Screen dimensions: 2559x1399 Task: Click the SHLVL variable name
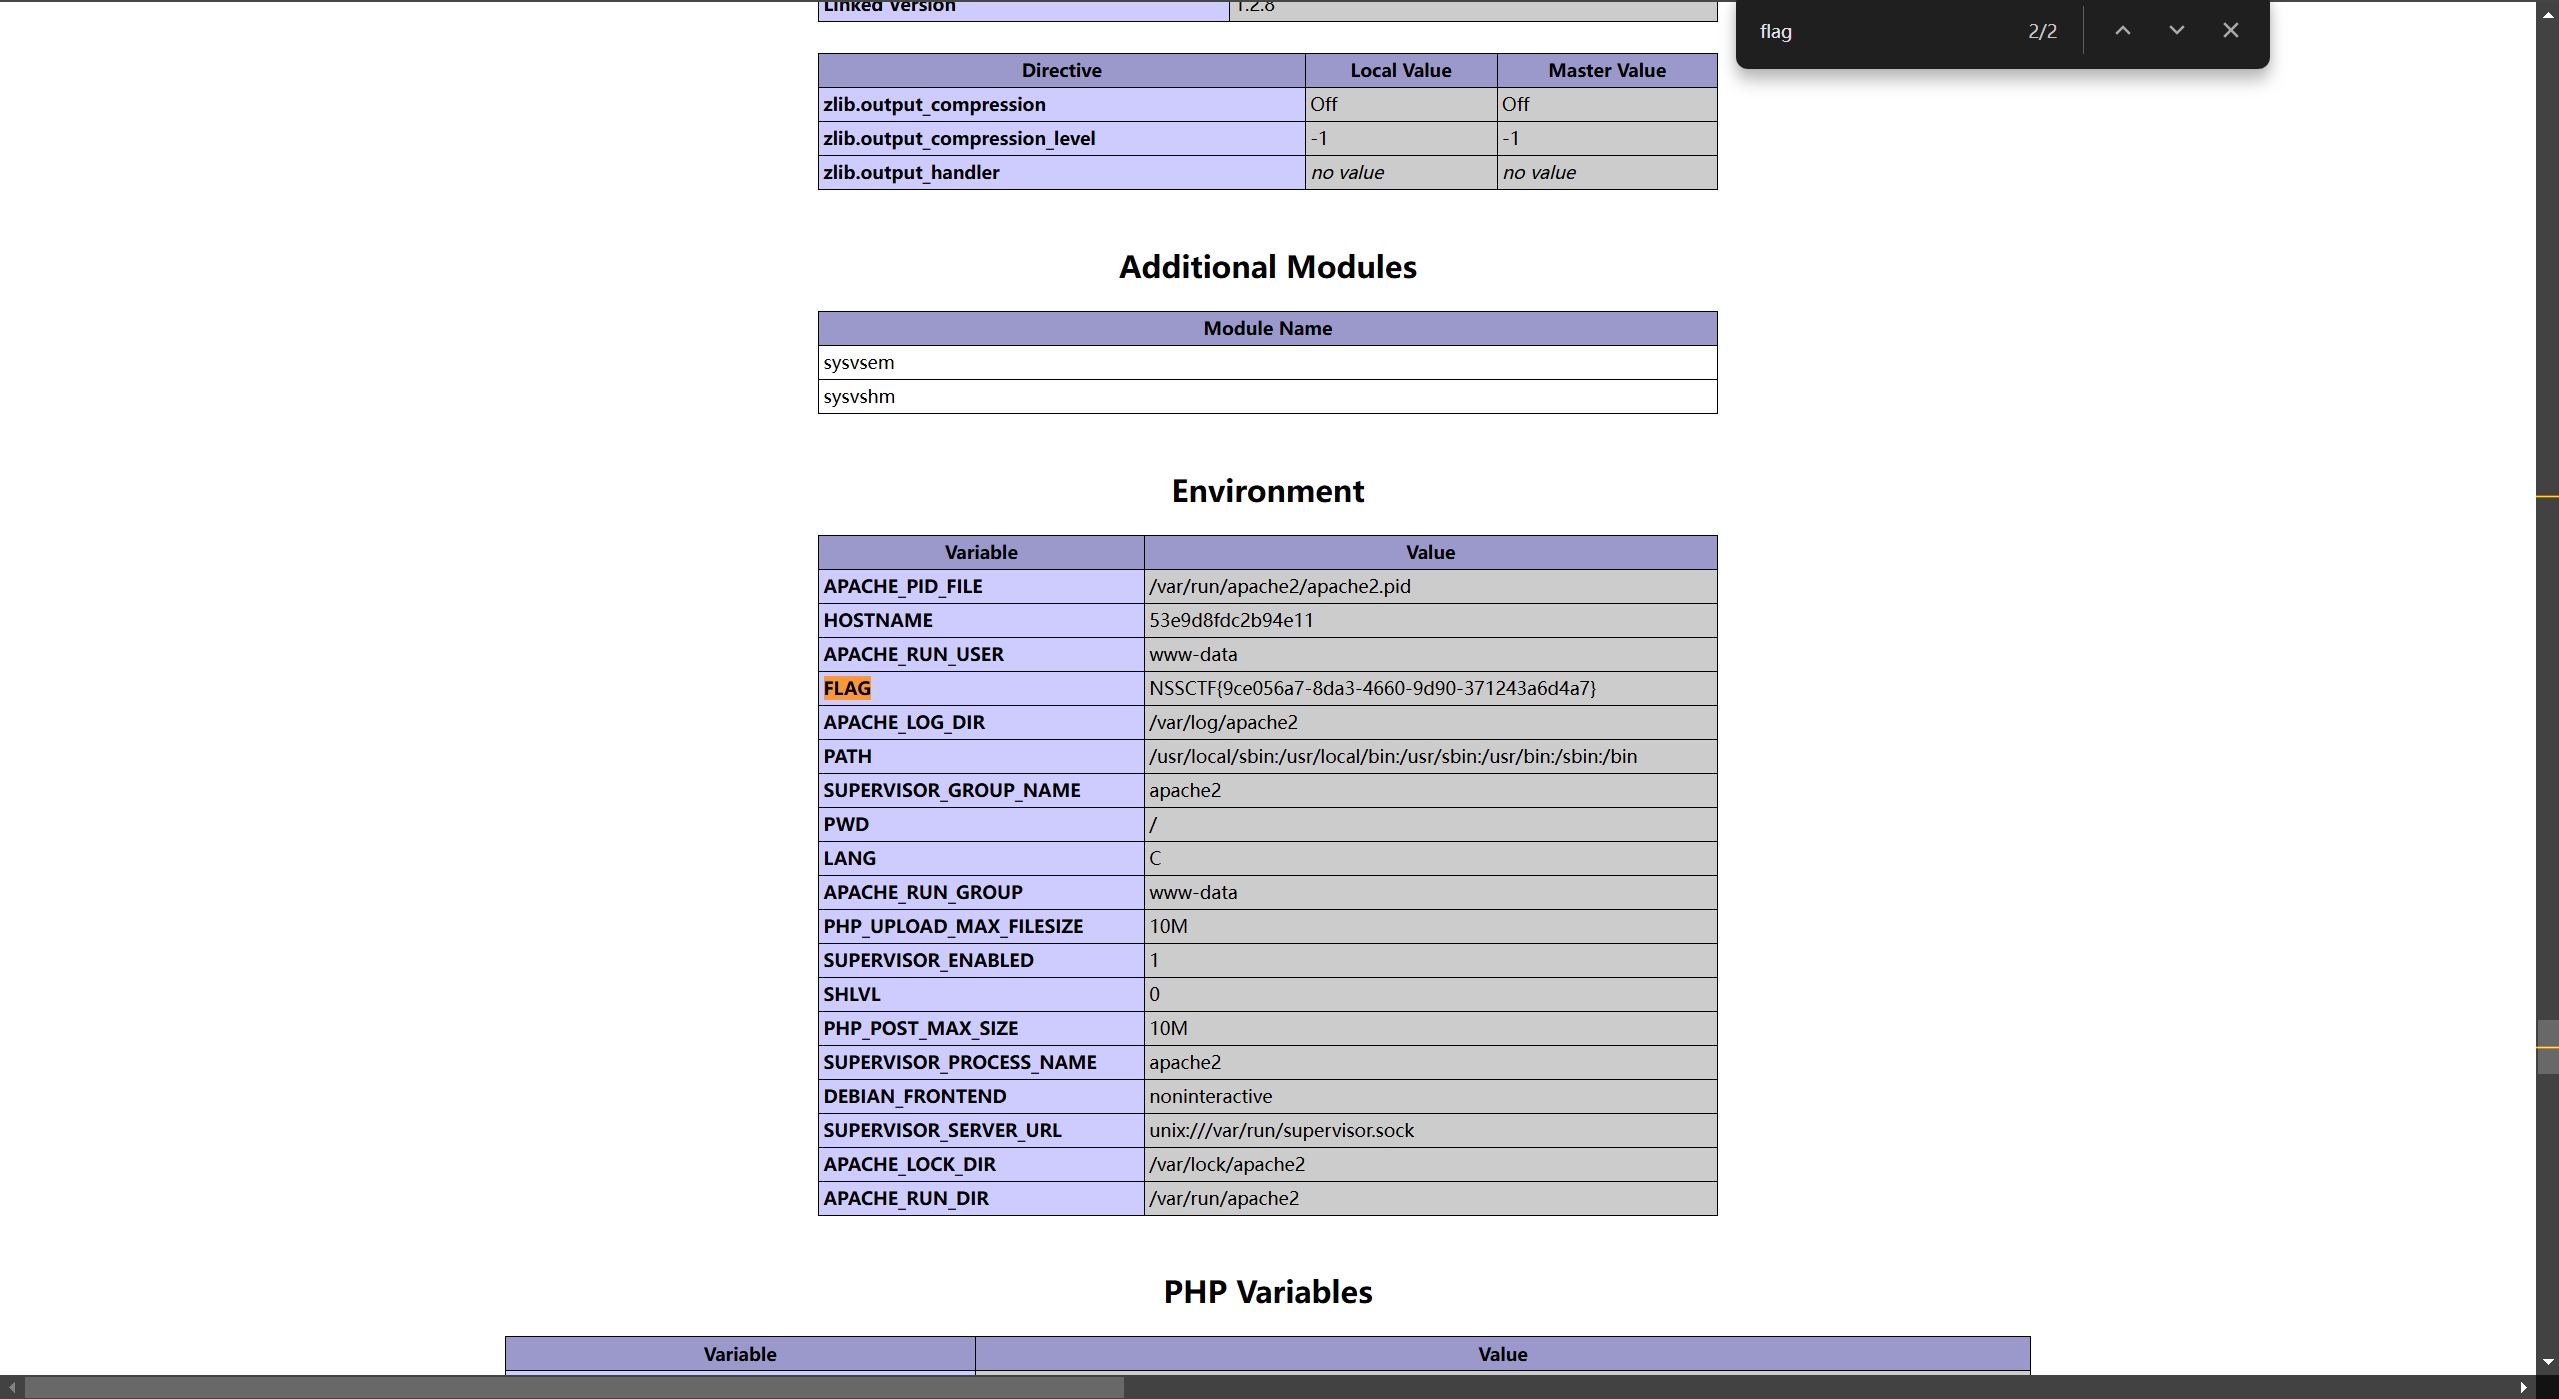(x=852, y=994)
